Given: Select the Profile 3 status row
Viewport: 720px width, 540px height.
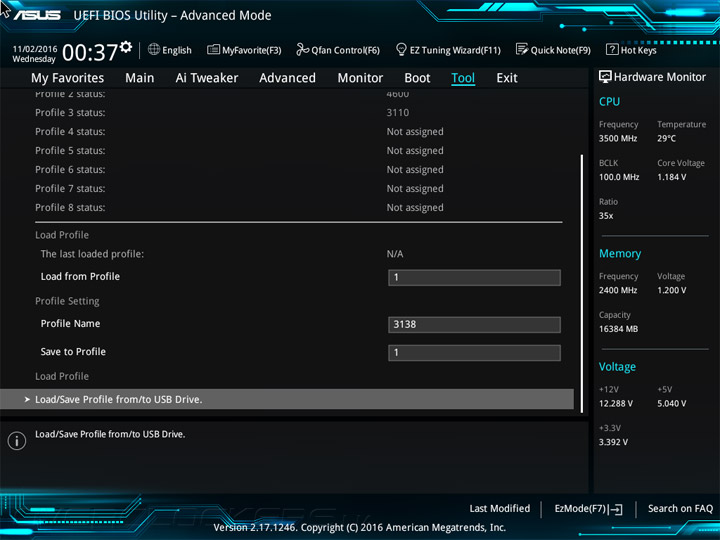Looking at the screenshot, I should coord(298,112).
